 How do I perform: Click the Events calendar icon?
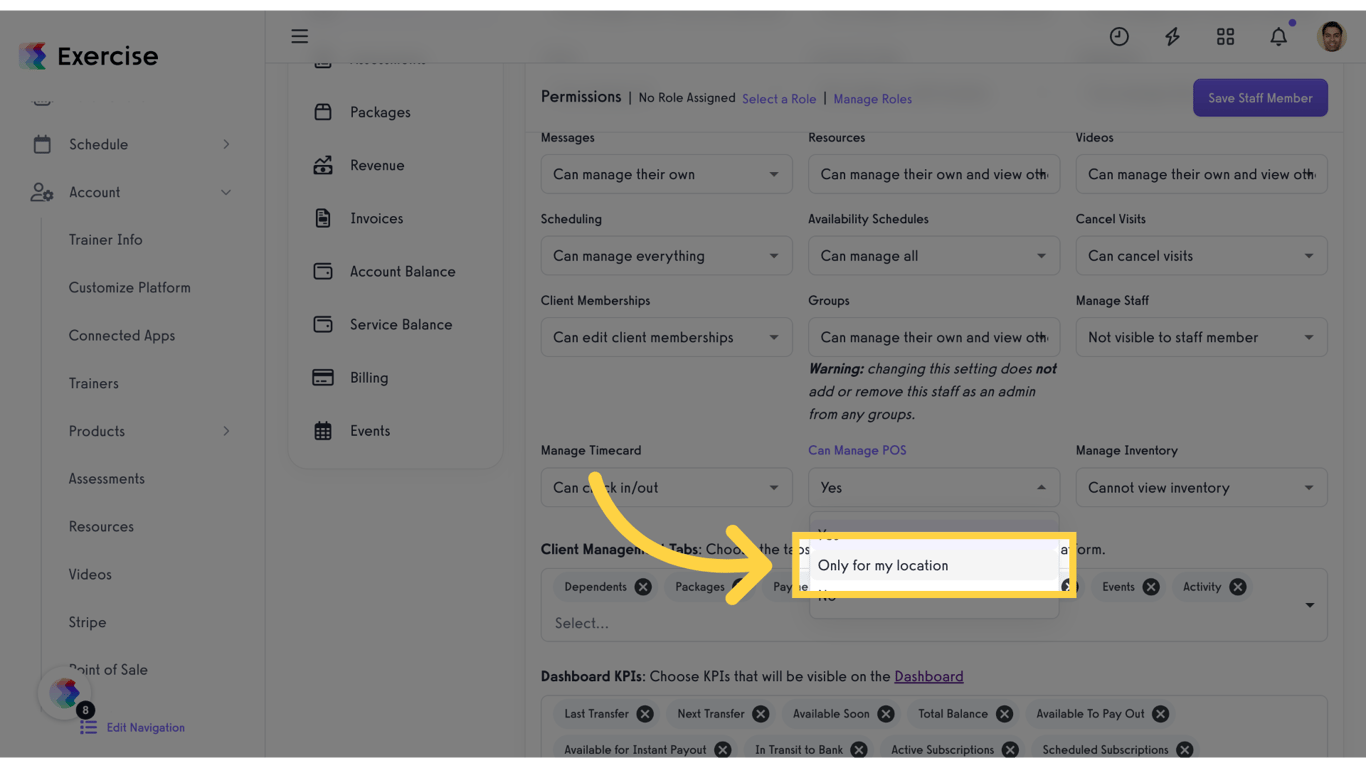click(323, 431)
